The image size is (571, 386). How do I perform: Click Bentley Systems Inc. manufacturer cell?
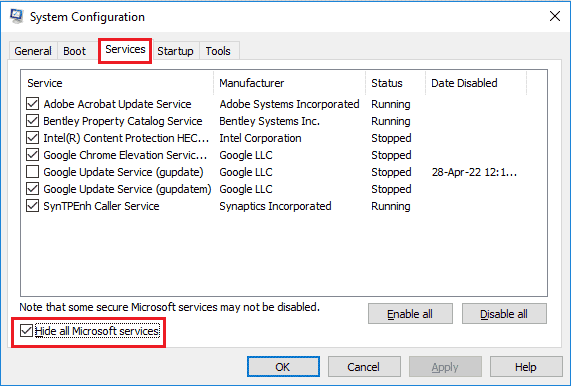tap(269, 121)
